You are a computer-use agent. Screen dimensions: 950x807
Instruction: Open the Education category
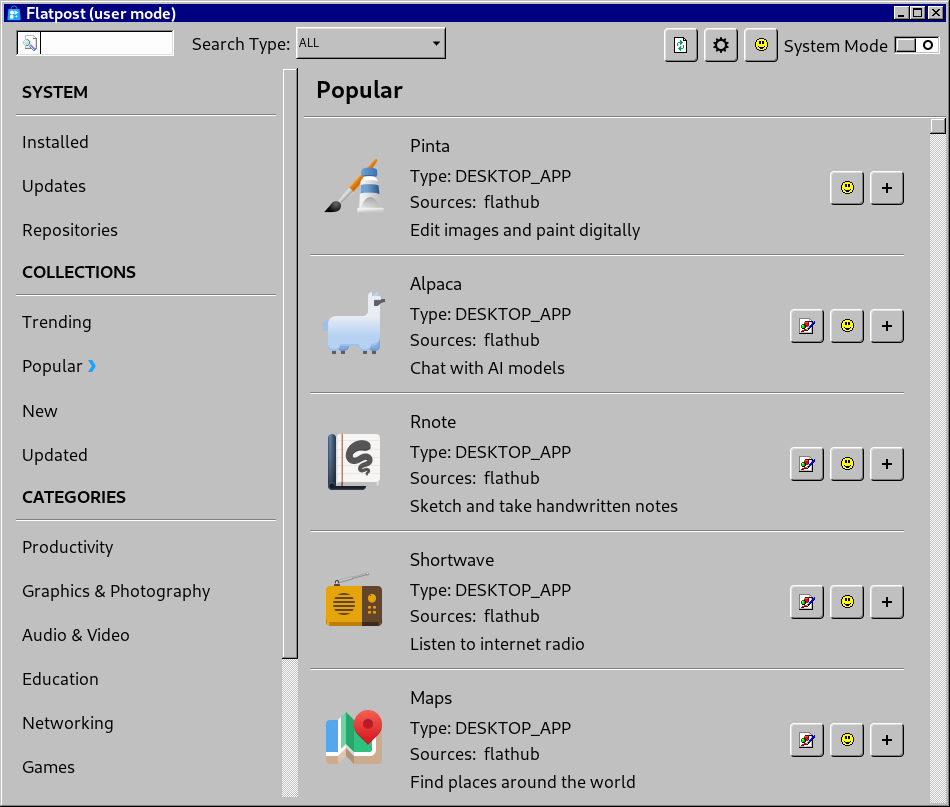(60, 679)
